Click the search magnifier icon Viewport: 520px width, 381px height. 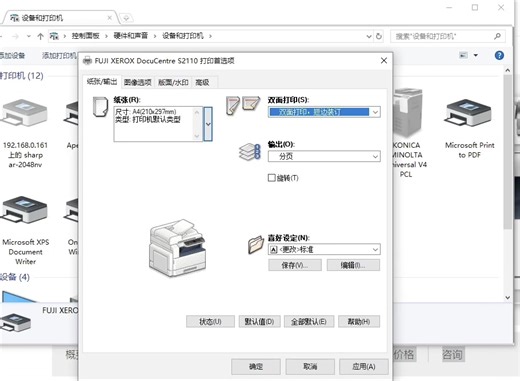[x=497, y=36]
